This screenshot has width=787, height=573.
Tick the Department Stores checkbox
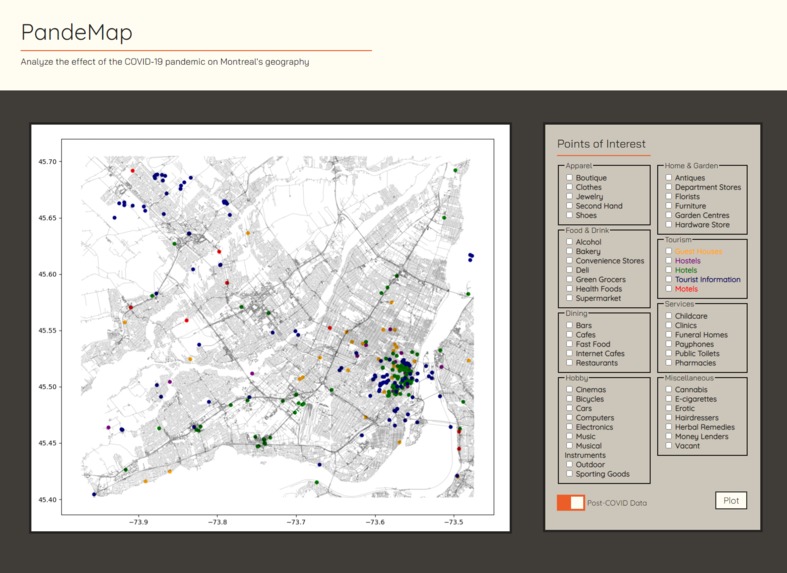(669, 187)
